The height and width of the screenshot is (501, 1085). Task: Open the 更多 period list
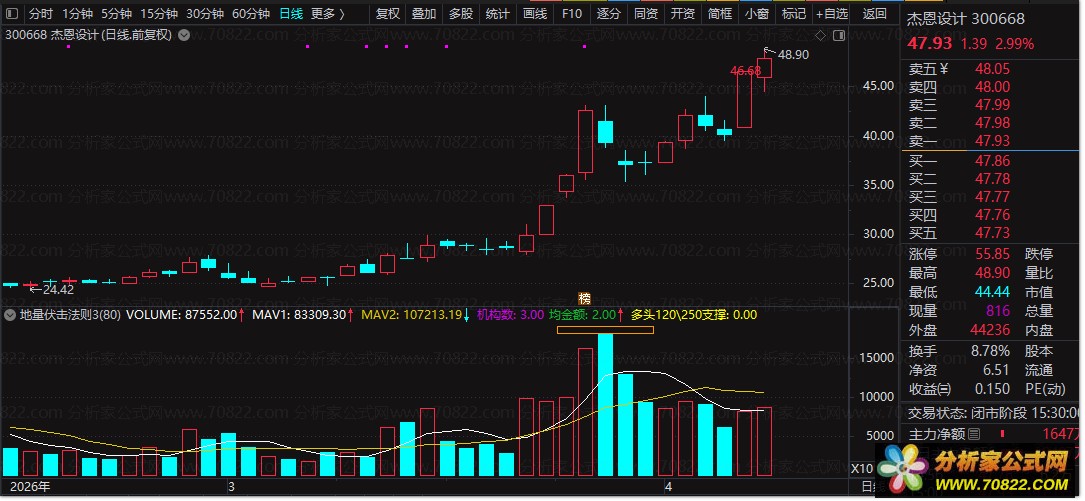pyautogui.click(x=328, y=13)
